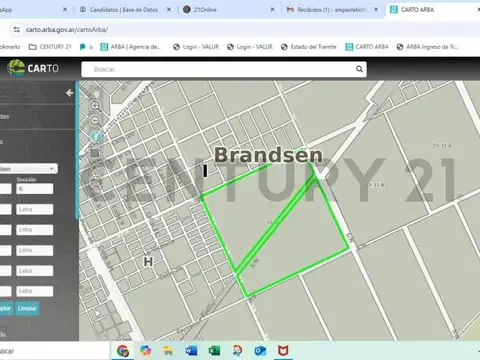Open the partido dropdown ending in 'sen'
The image size is (480, 360).
point(28,169)
